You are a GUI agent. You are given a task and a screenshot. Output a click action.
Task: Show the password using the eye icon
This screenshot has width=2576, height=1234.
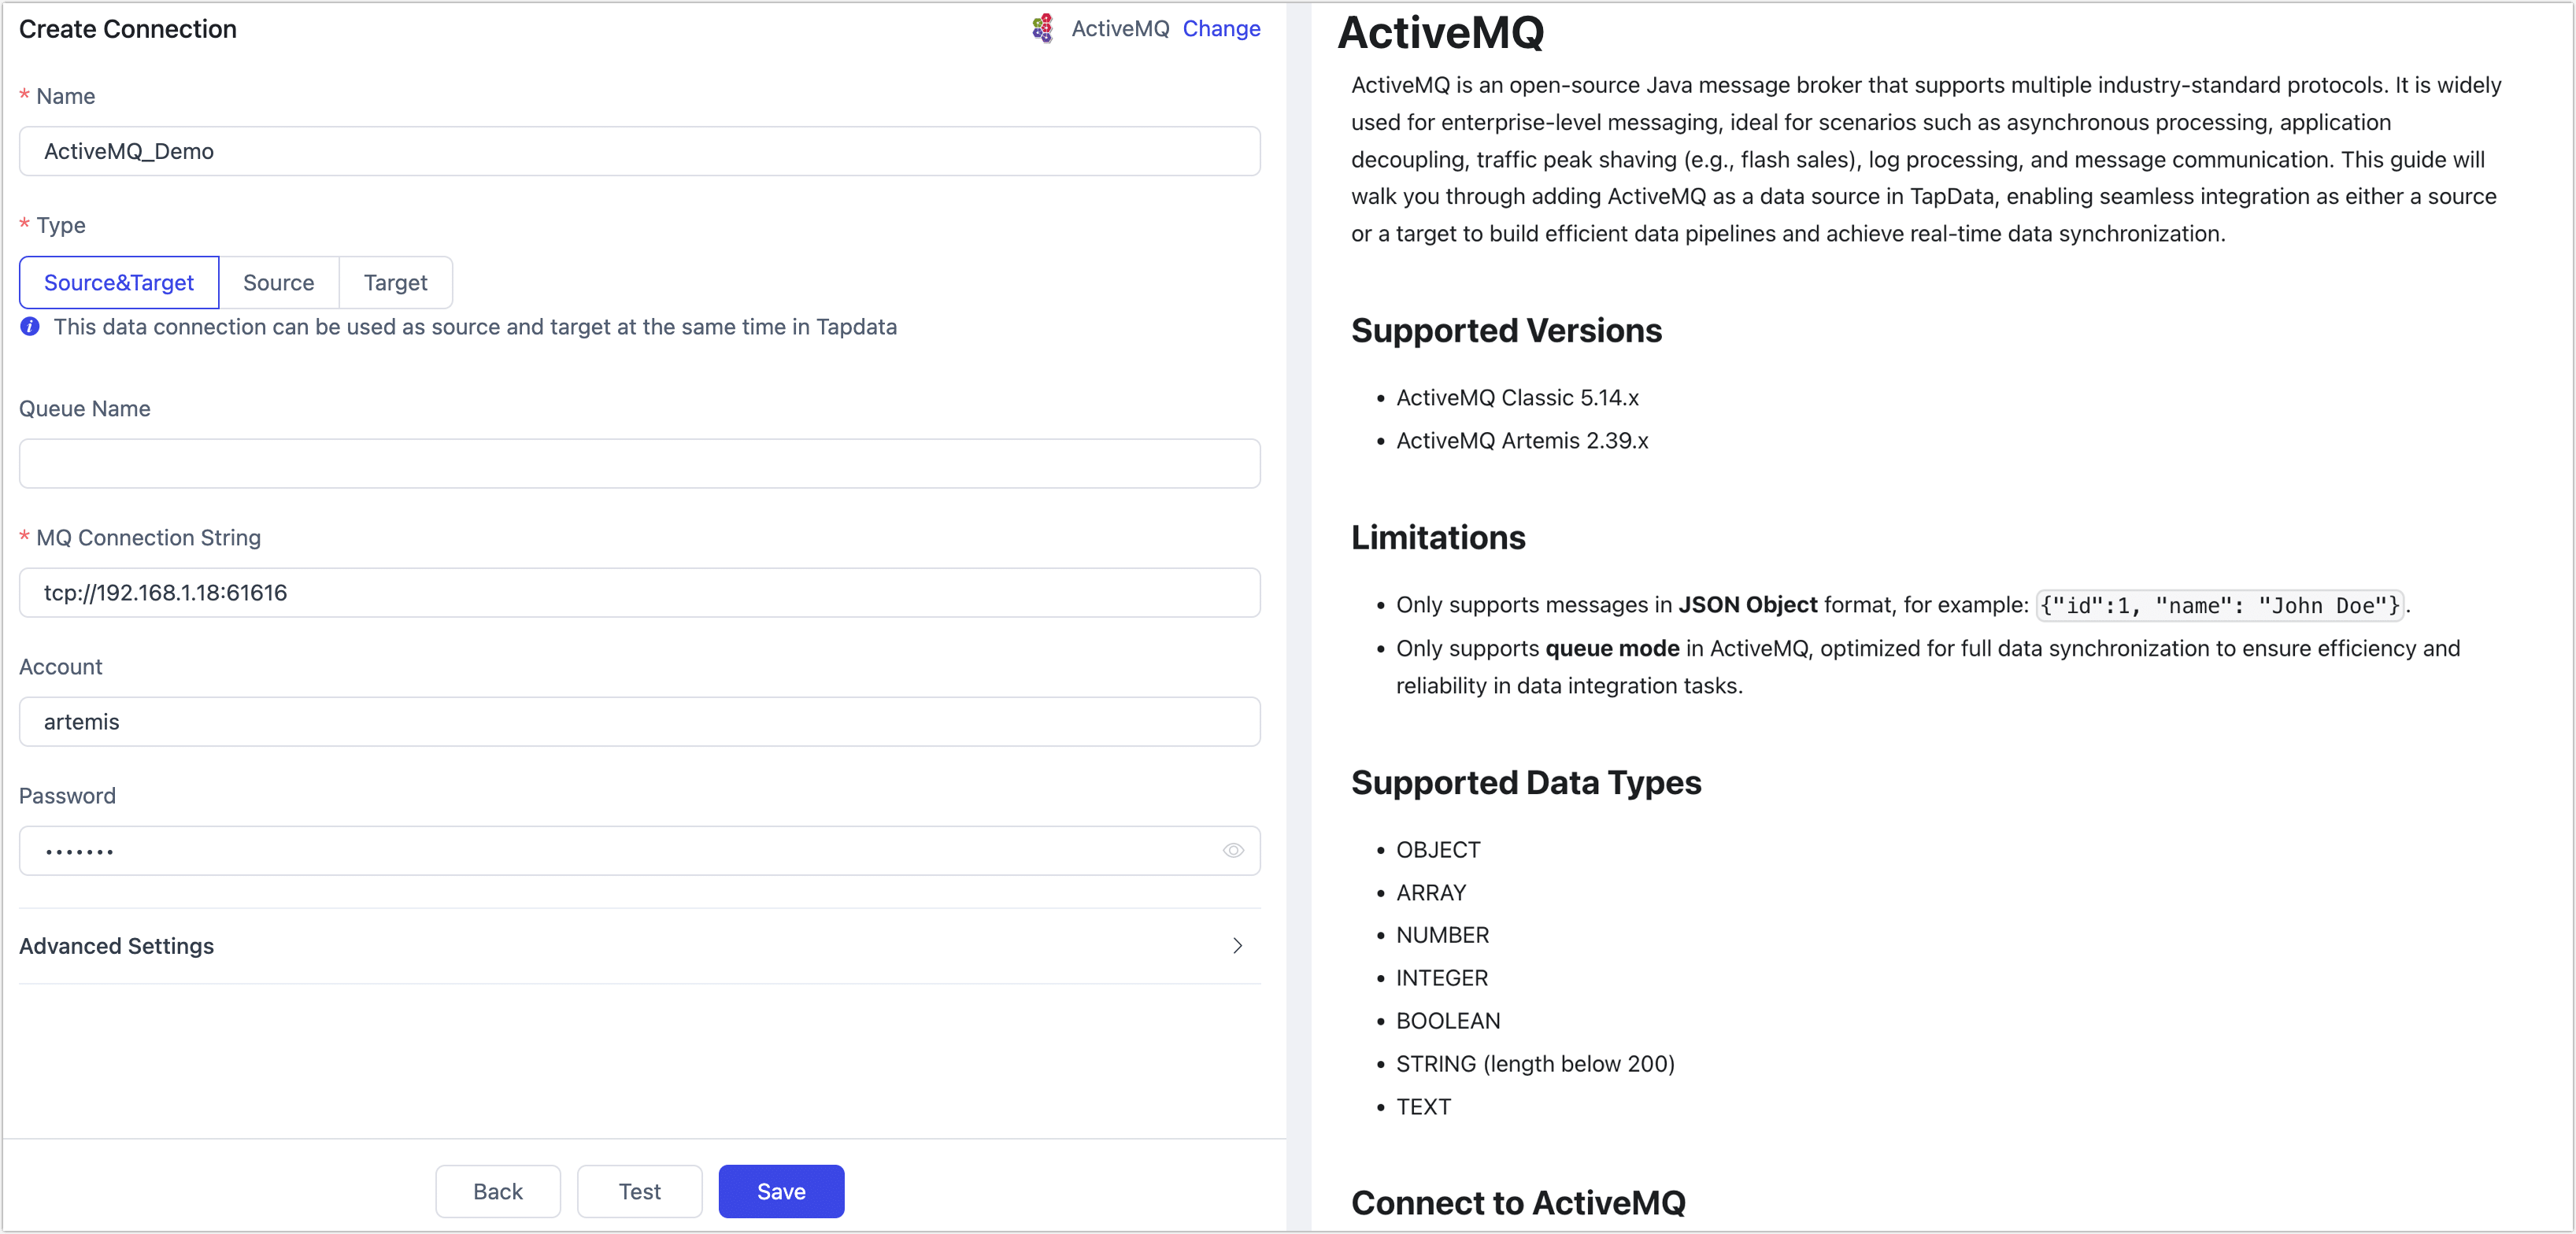pos(1232,851)
